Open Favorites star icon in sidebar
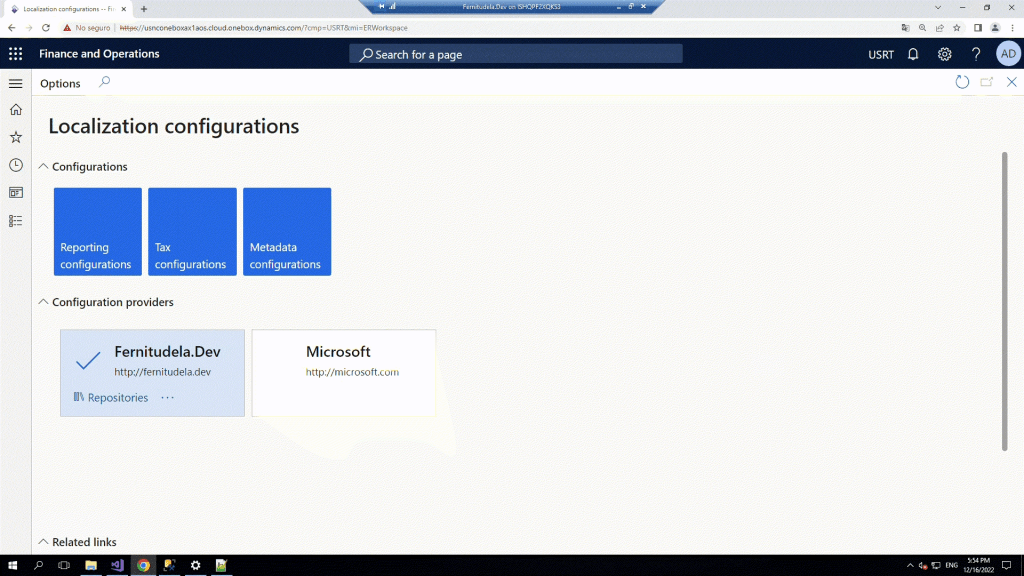1024x576 pixels. click(x=15, y=137)
